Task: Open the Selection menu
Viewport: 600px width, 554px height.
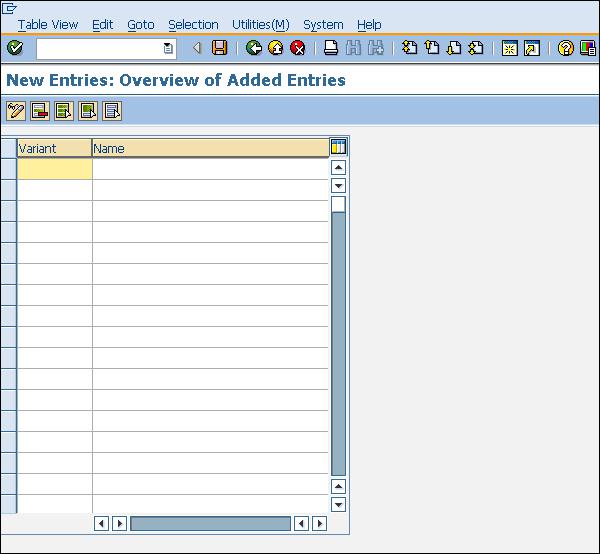Action: pos(193,25)
